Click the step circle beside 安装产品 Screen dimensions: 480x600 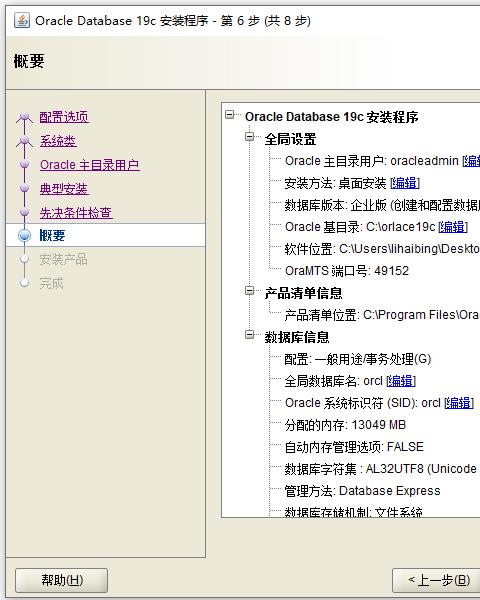pos(24,259)
